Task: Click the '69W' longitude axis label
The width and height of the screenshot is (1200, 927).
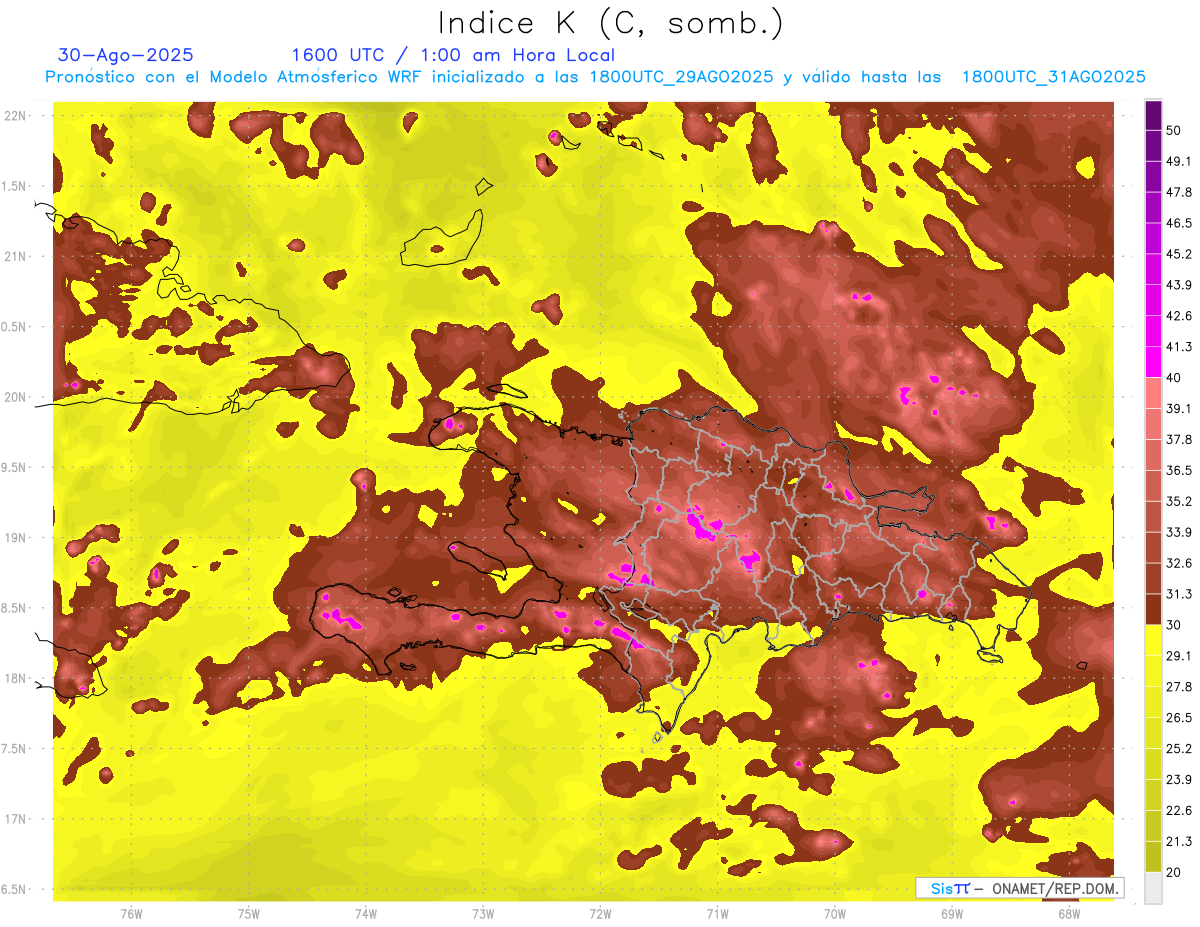Action: pos(952,914)
